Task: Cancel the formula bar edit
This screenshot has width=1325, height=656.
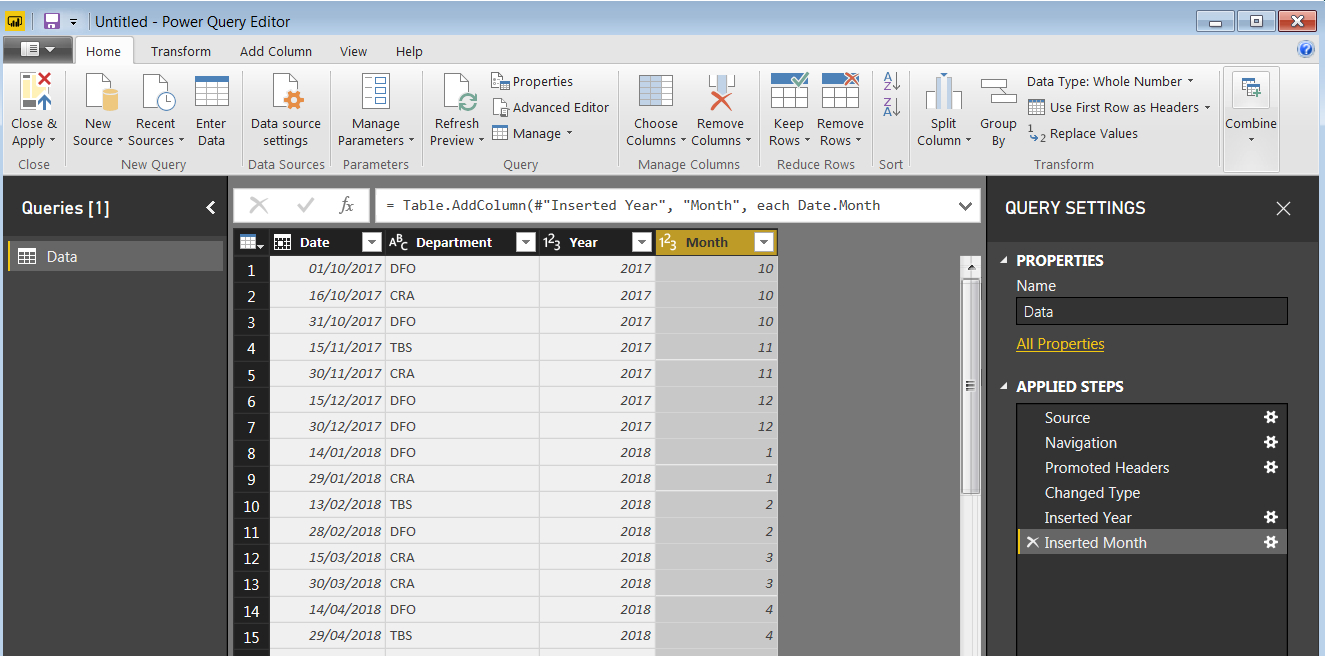Action: click(259, 205)
